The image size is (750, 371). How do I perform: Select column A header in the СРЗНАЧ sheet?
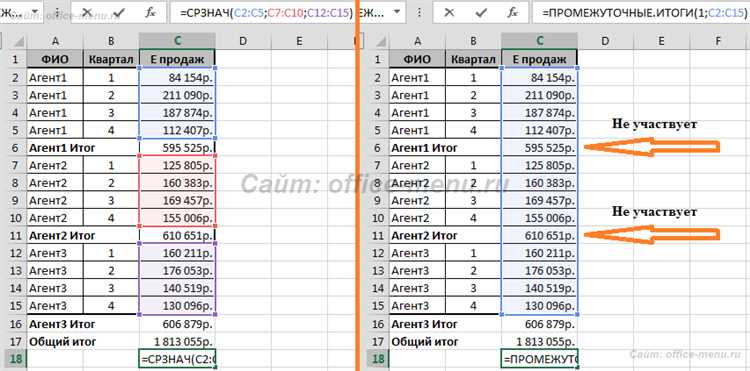55,42
